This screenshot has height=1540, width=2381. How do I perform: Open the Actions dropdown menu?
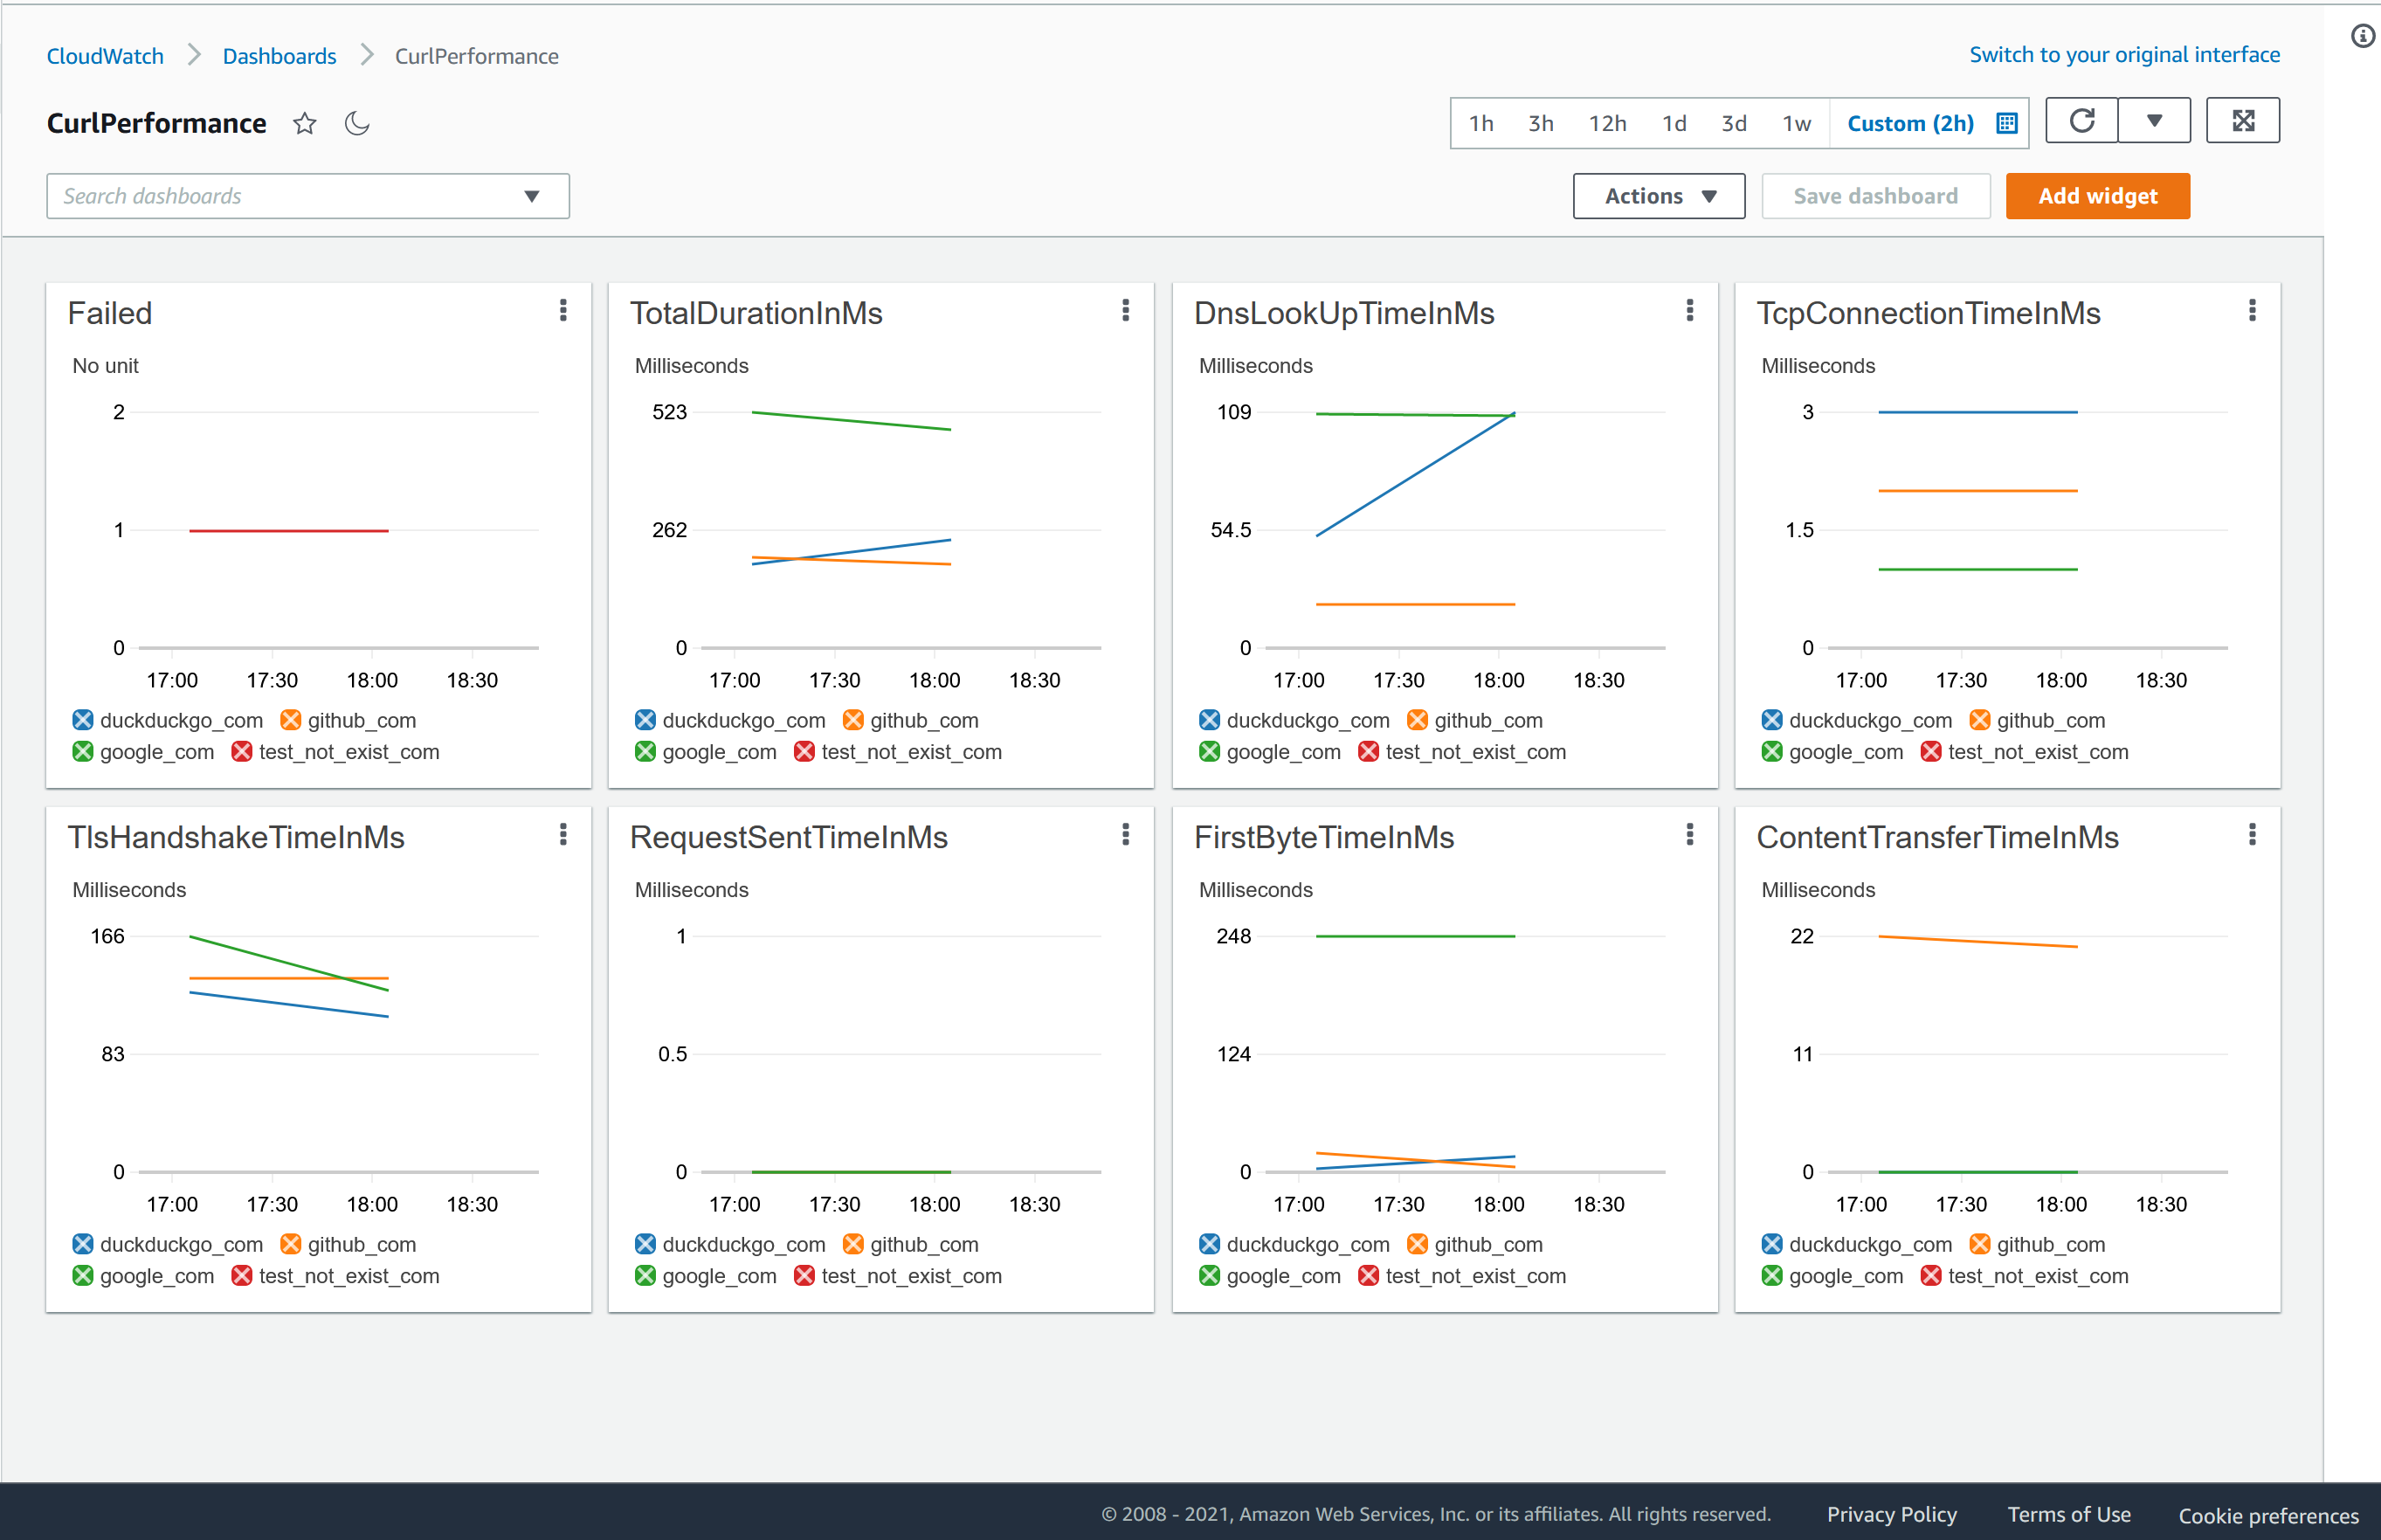pyautogui.click(x=1658, y=196)
